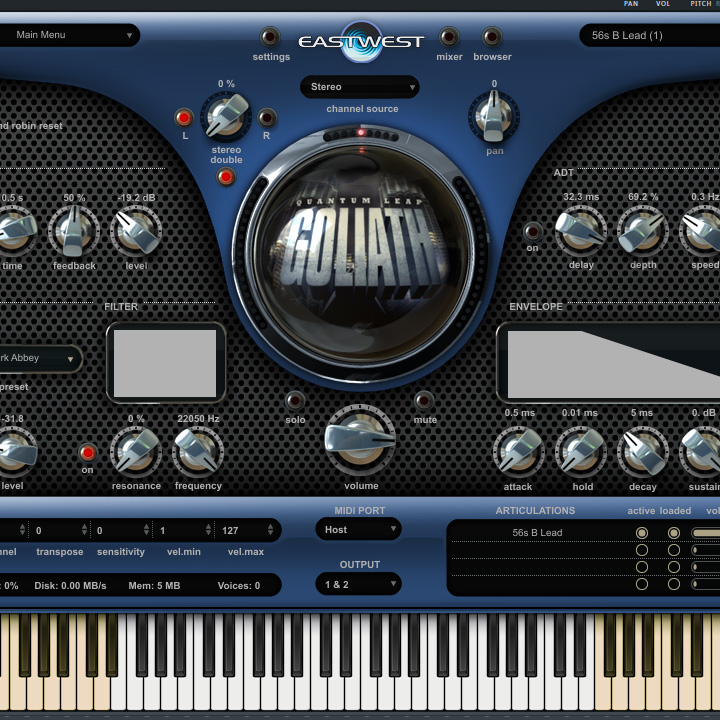This screenshot has width=720, height=720.
Task: Open the Main Menu dropdown
Action: pos(70,35)
